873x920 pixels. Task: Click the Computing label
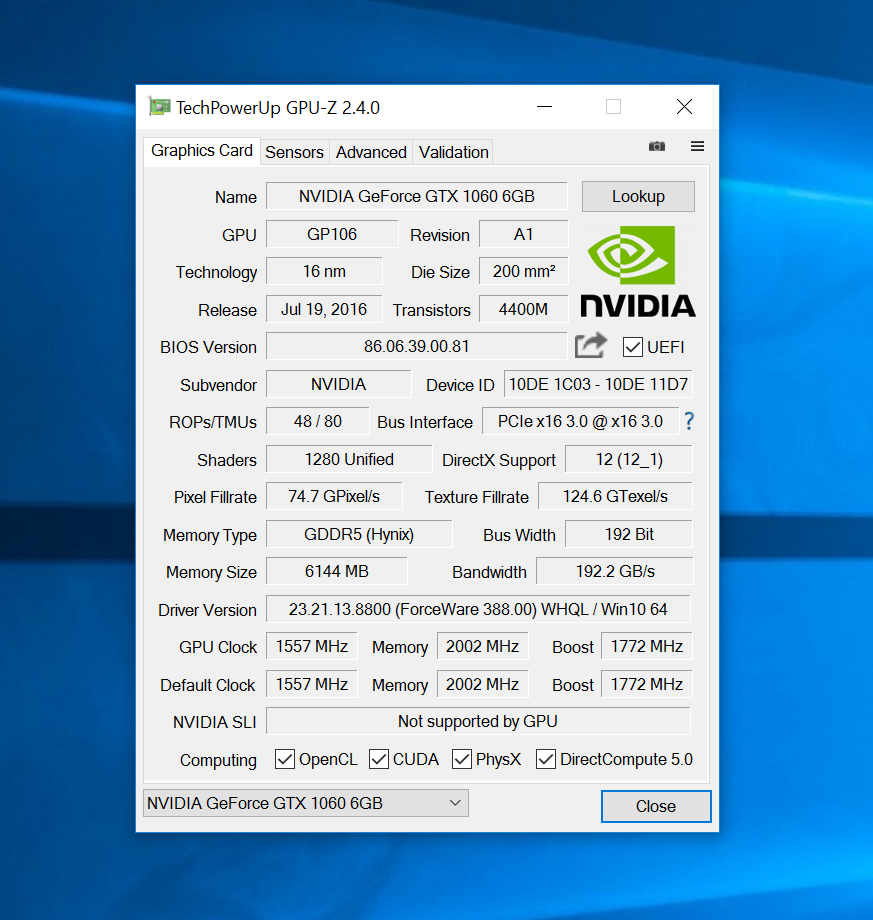218,760
